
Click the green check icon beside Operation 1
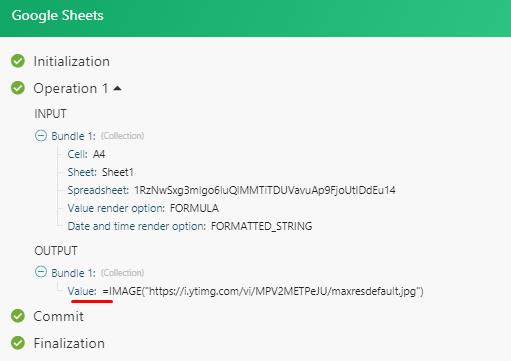click(18, 88)
